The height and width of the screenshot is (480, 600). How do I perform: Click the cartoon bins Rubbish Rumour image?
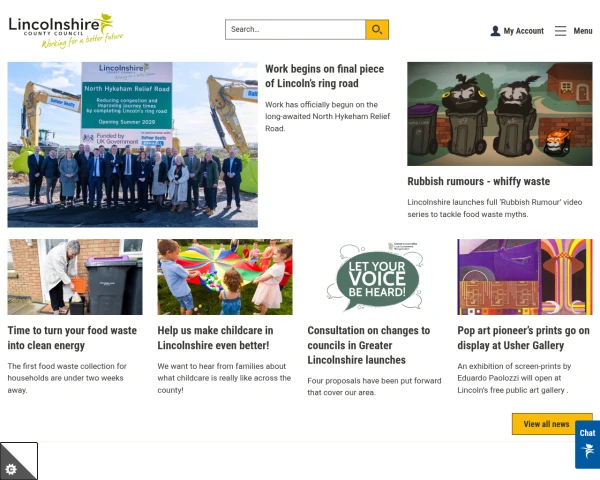coord(500,114)
